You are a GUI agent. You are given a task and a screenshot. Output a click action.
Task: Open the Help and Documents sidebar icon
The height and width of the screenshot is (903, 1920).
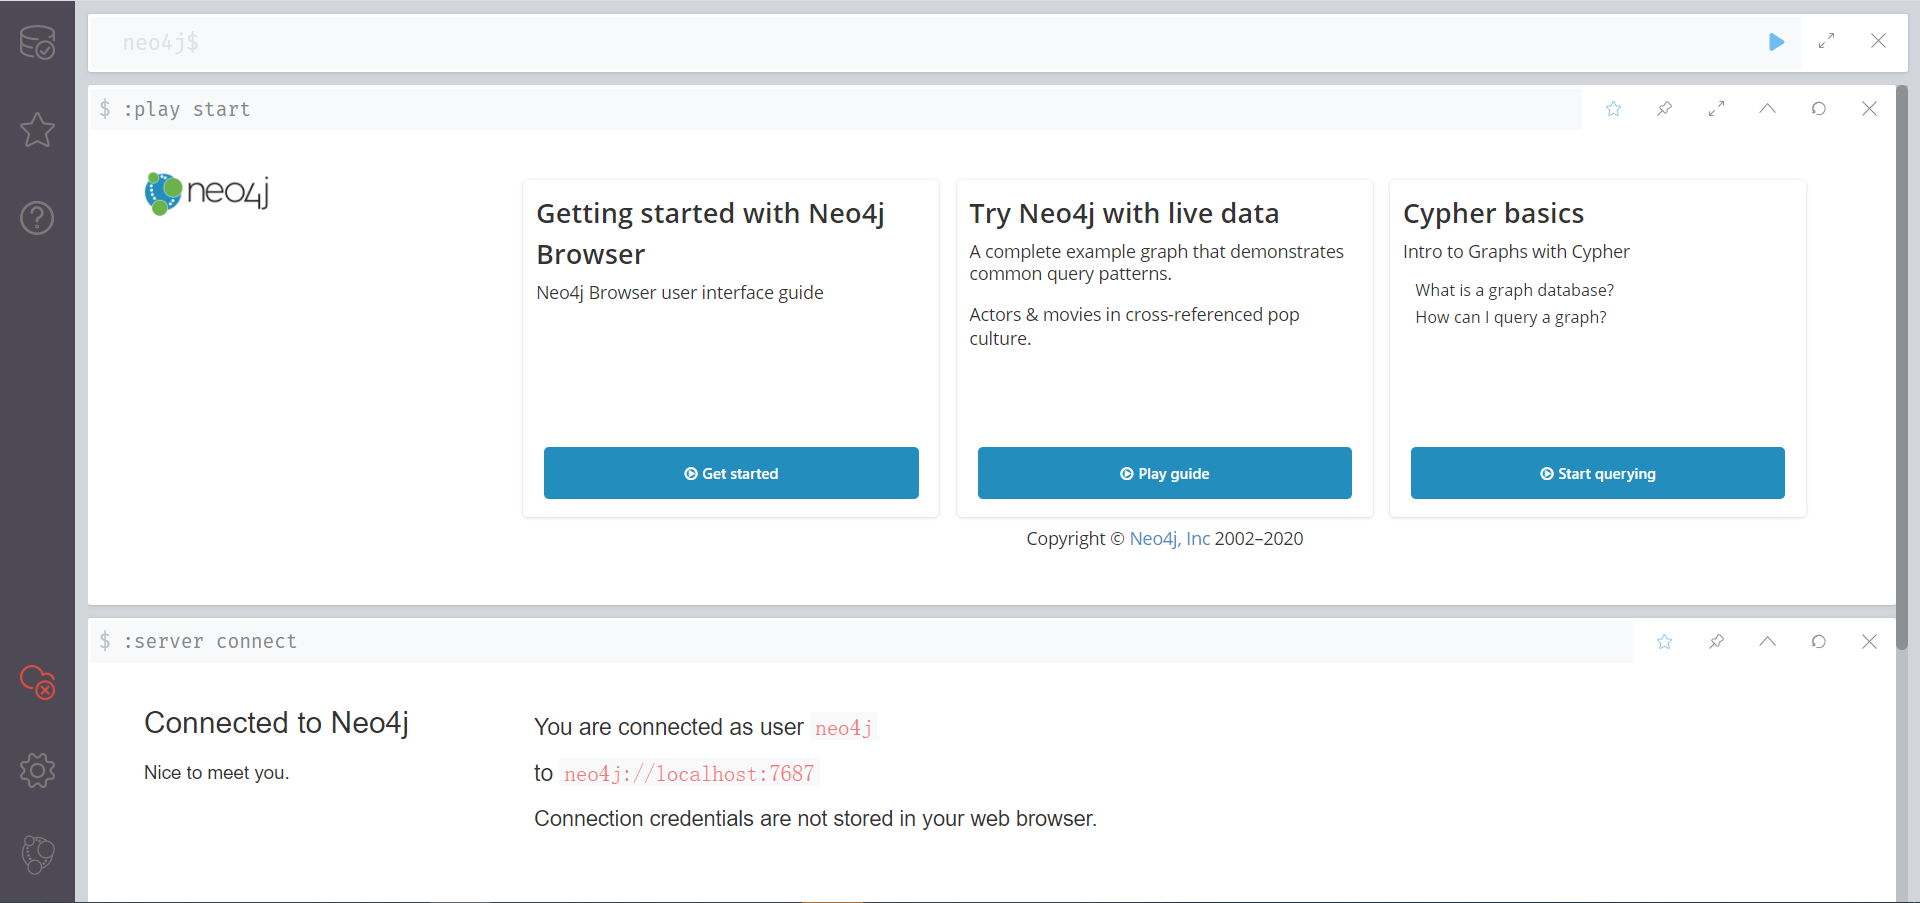(x=37, y=217)
